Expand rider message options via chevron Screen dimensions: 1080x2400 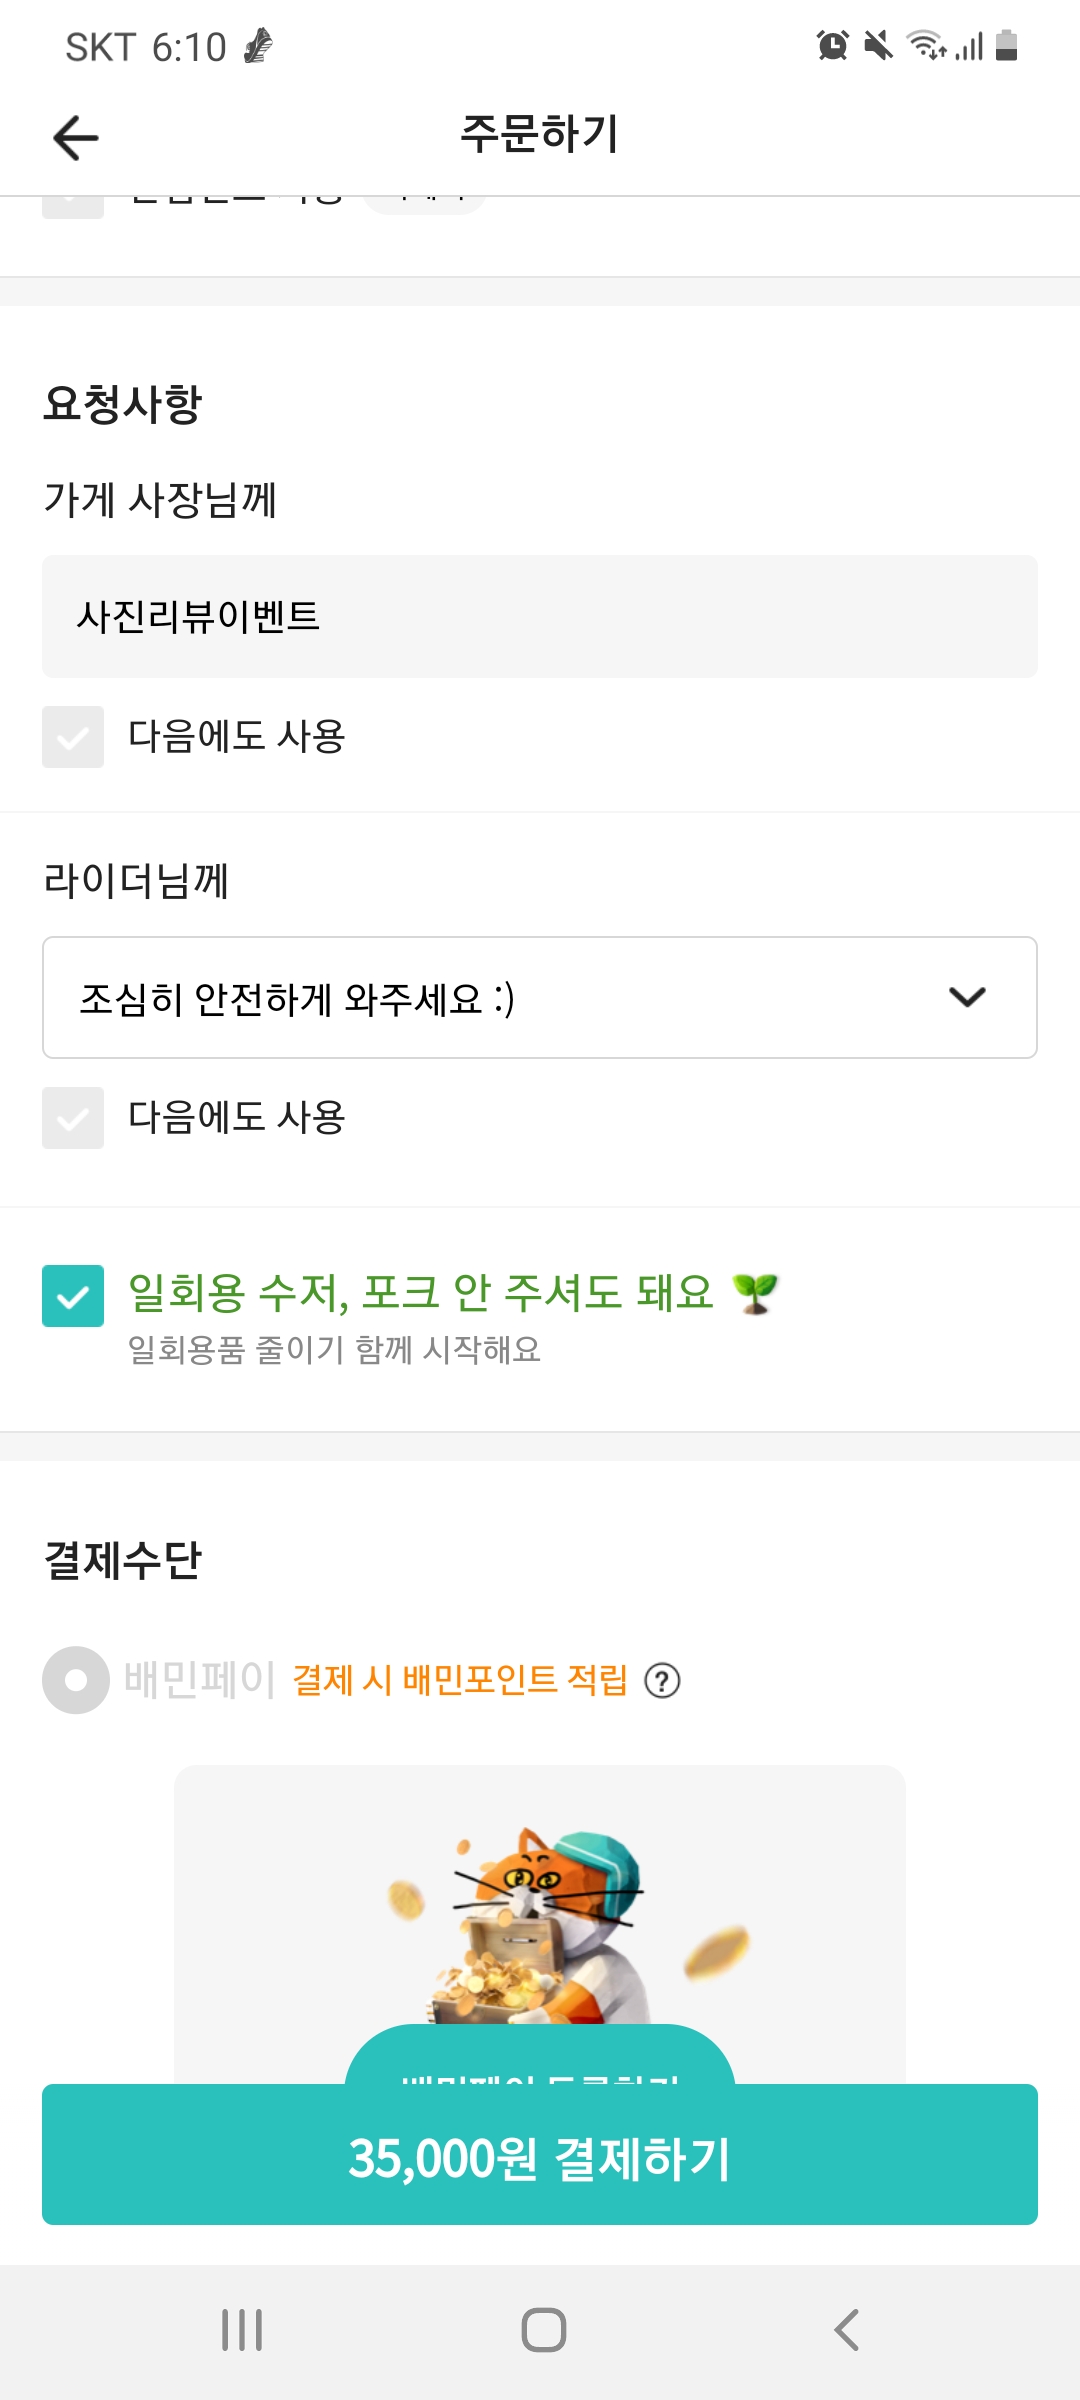click(967, 998)
